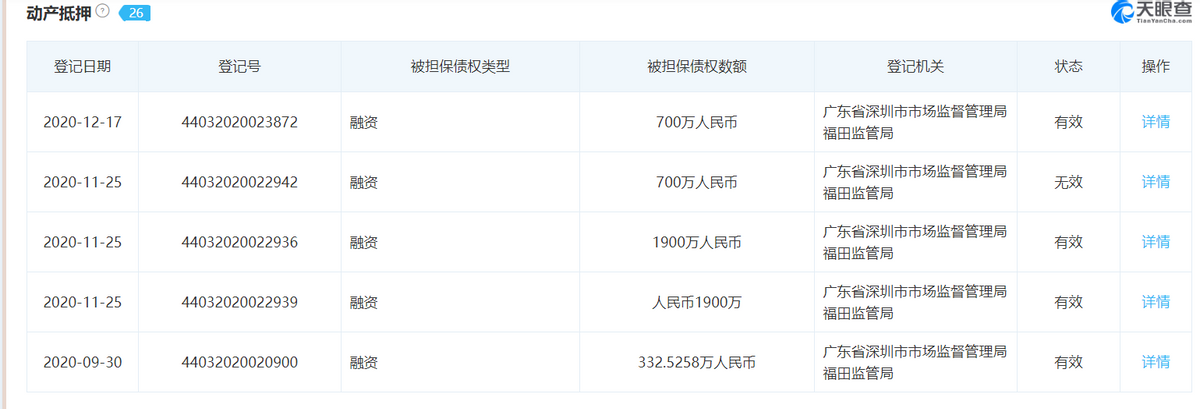Select the date 2020-12-17

(82, 122)
